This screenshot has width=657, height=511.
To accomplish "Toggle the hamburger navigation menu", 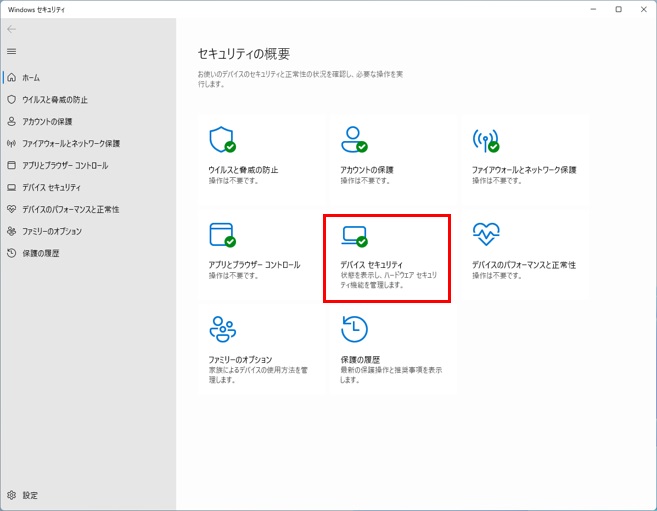I will pos(11,51).
